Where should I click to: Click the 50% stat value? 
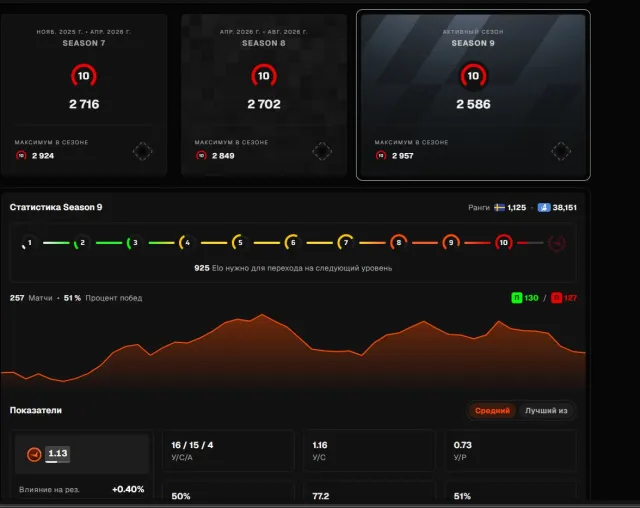(181, 496)
